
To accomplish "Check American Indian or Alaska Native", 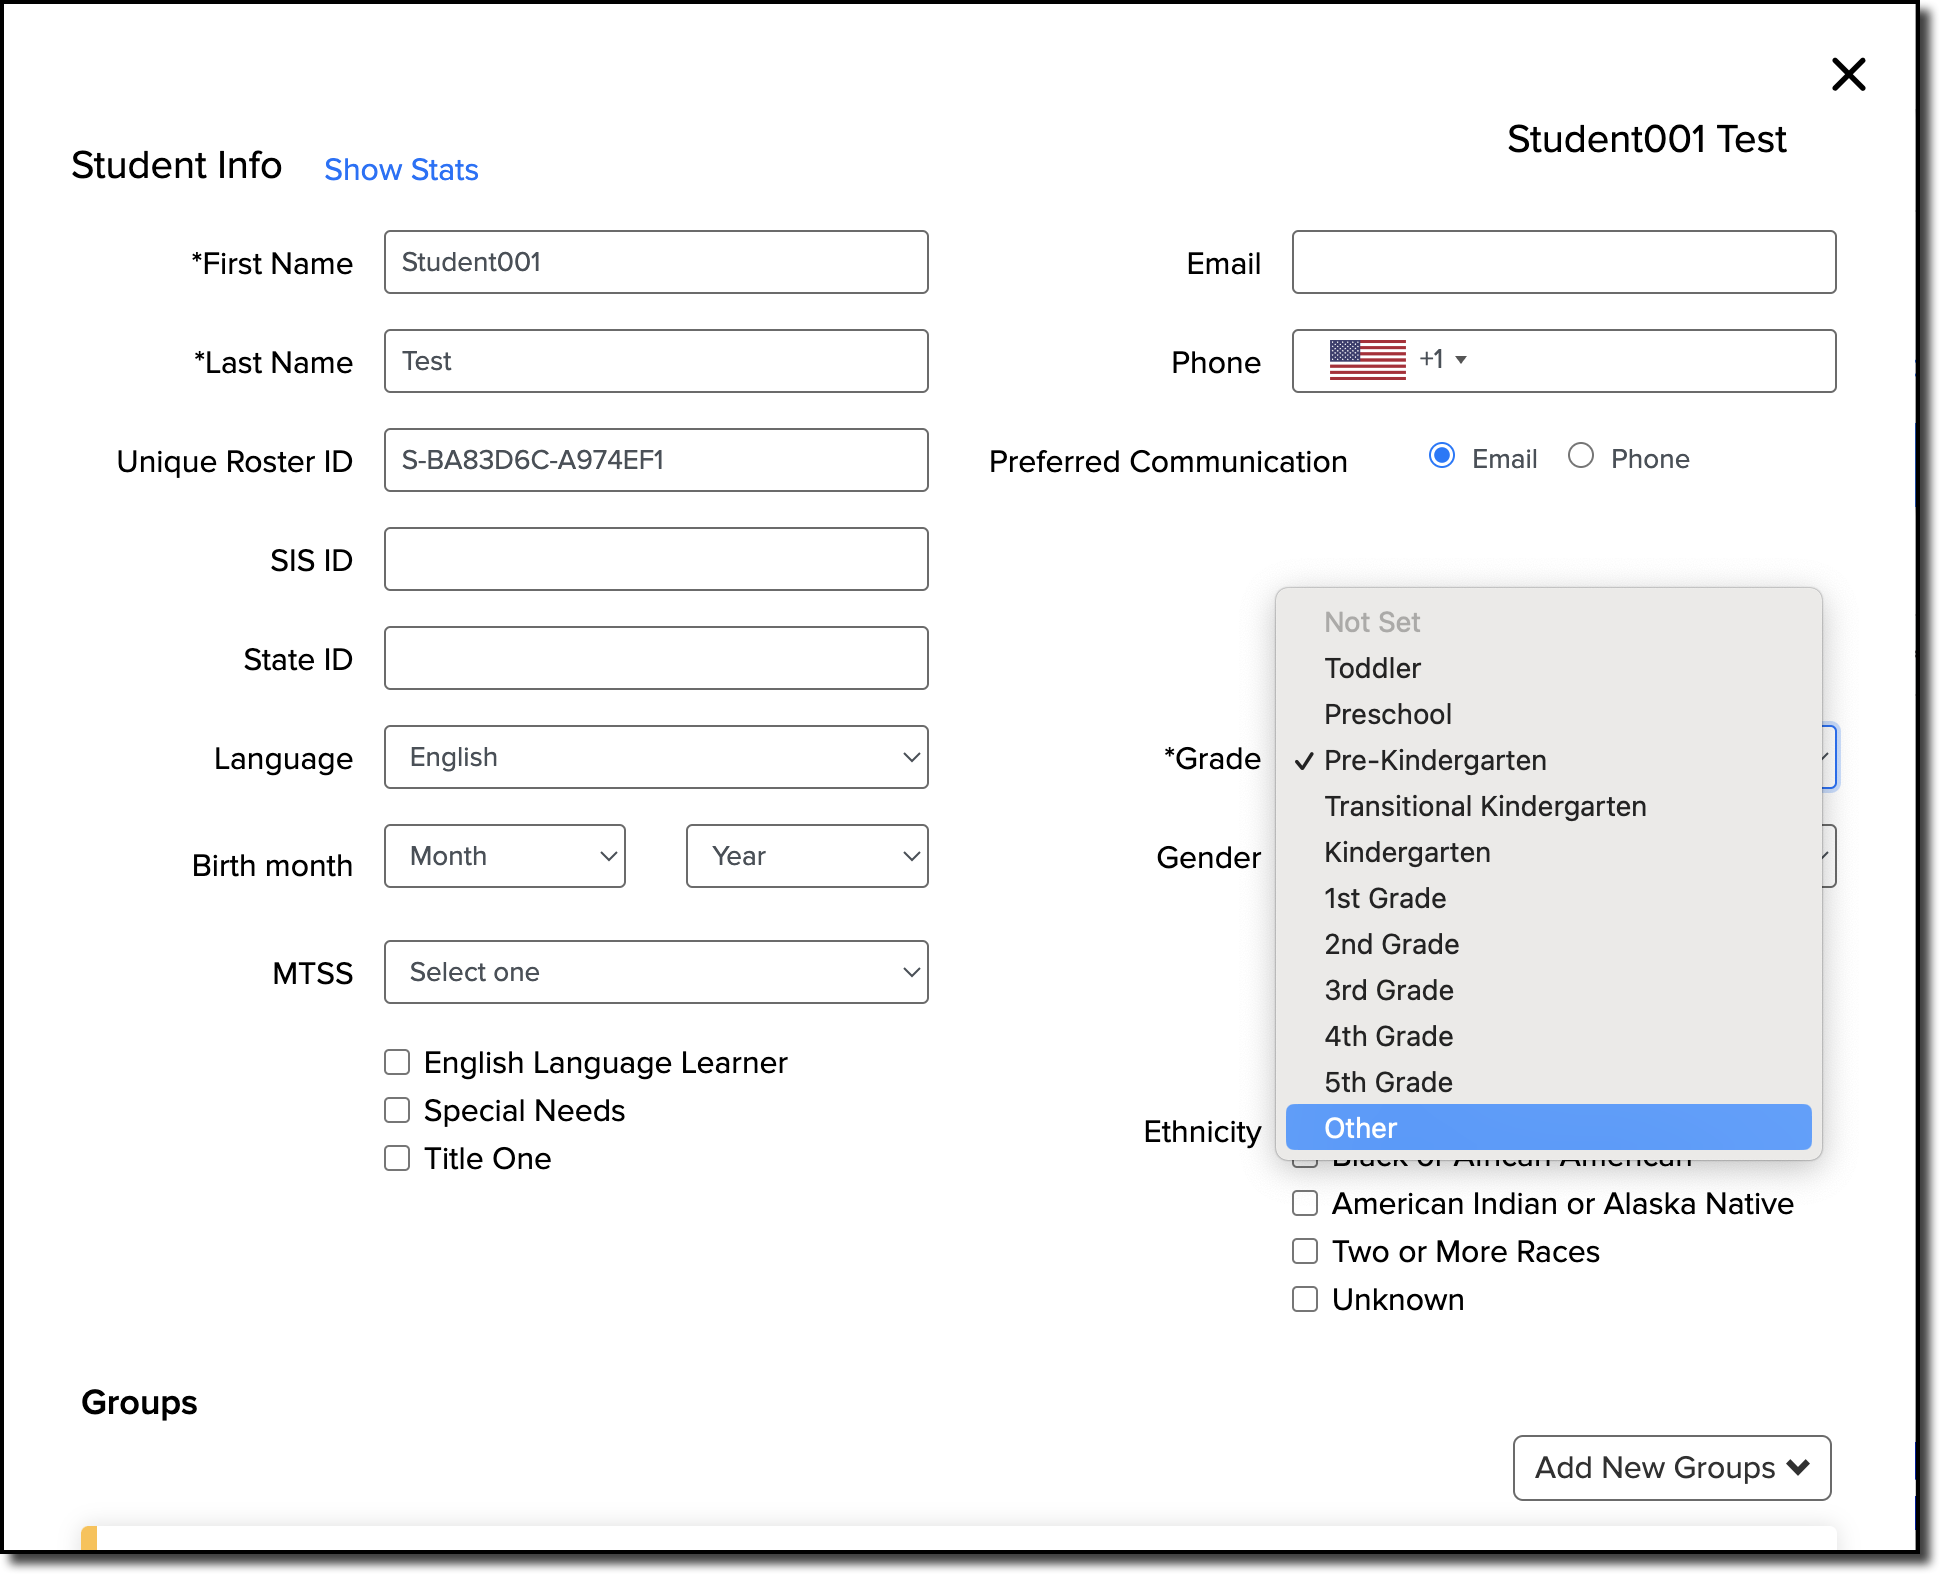I will point(1305,1203).
